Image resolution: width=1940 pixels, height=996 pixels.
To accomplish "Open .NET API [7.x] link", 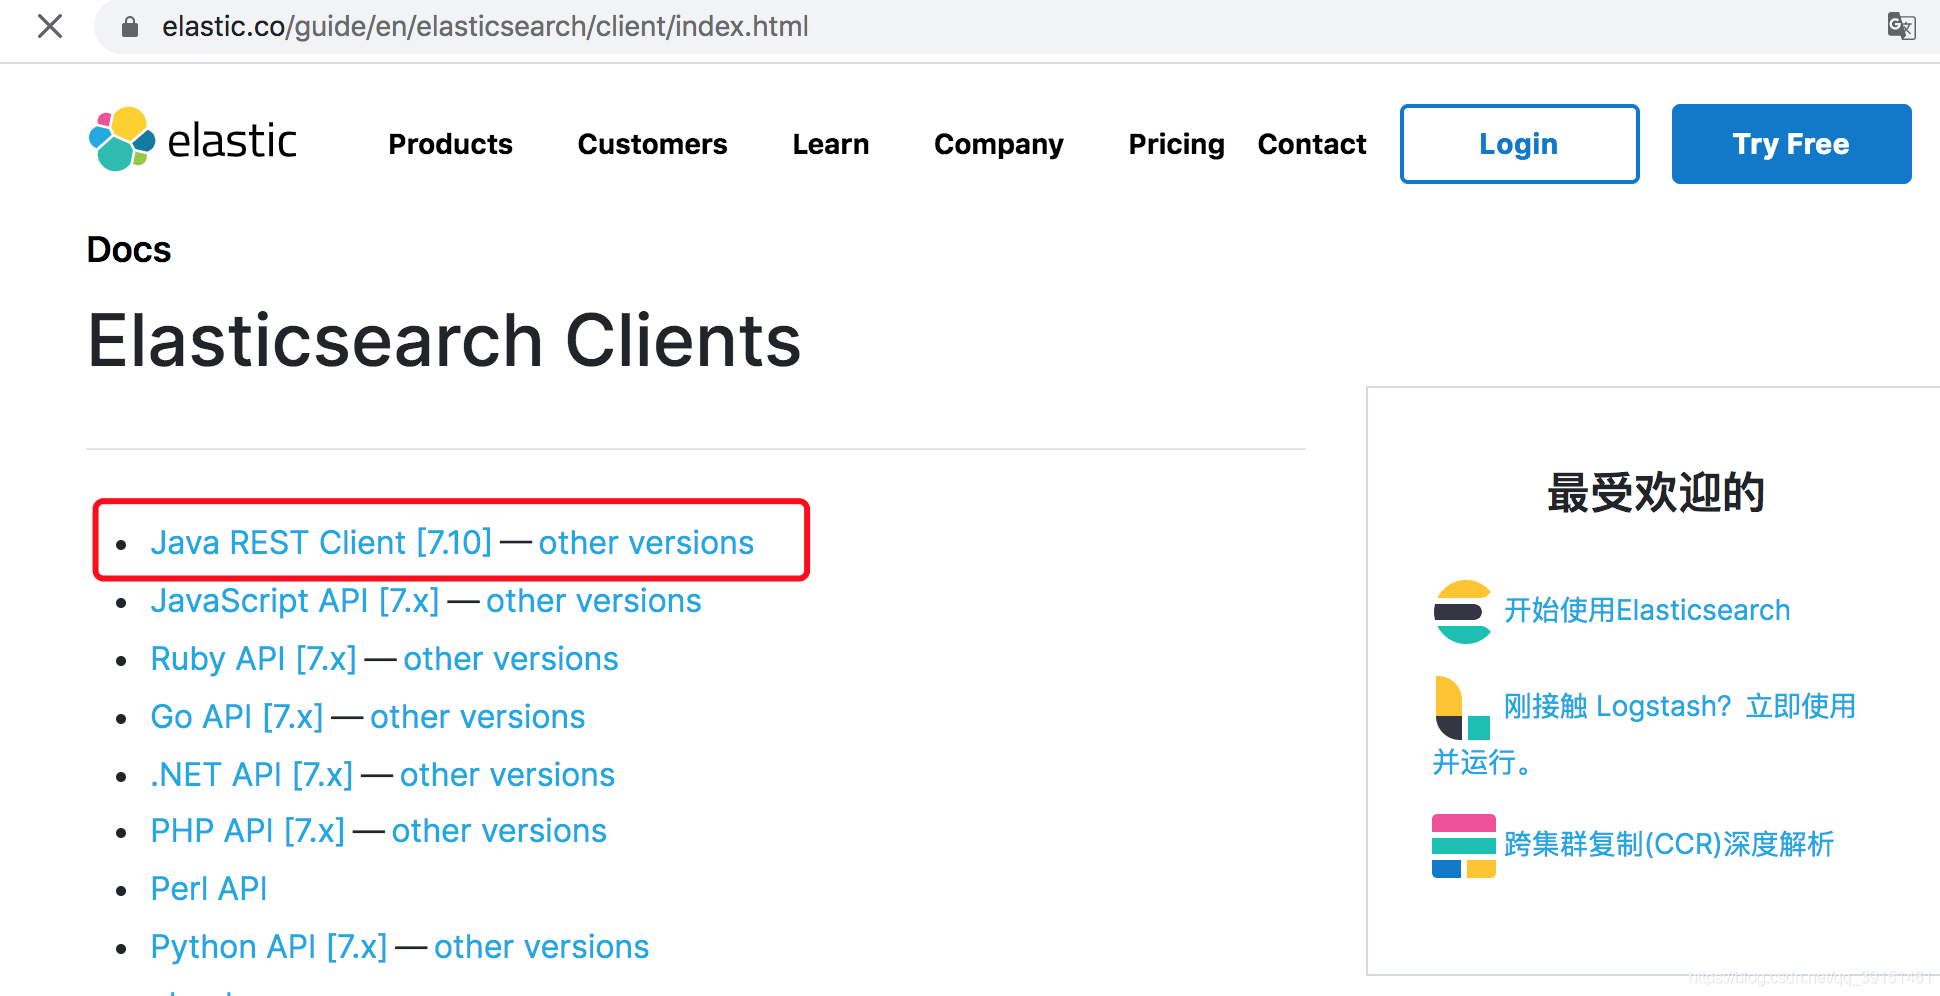I will coord(251,775).
